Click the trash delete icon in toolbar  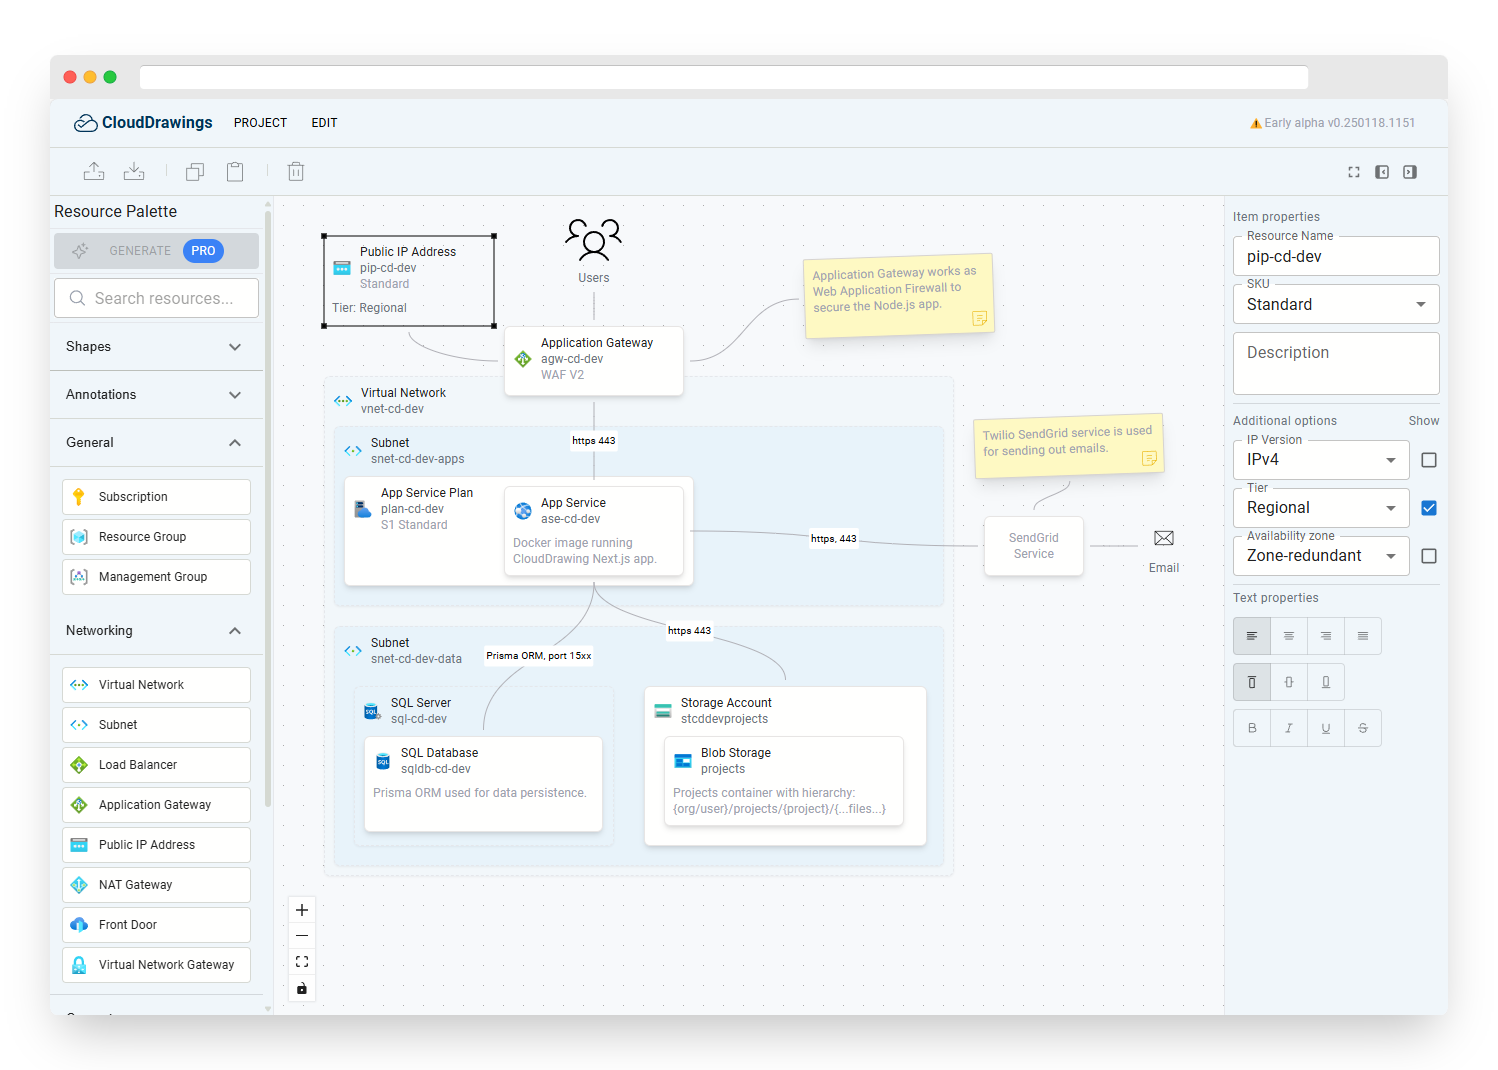pos(296,172)
